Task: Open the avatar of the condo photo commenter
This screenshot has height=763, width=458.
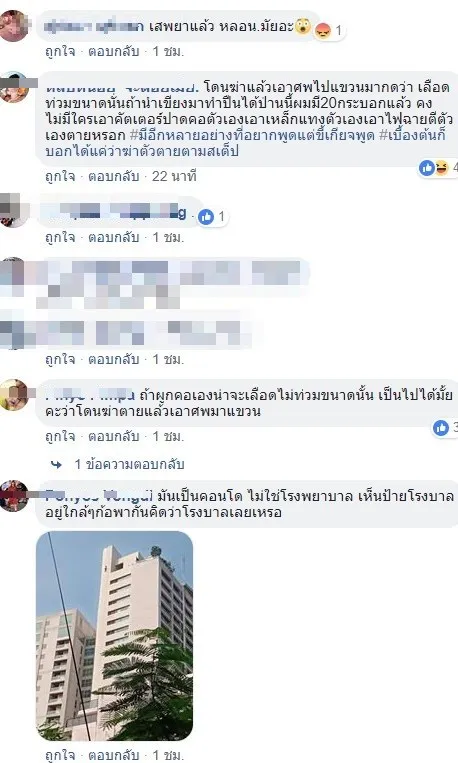Action: tap(13, 496)
